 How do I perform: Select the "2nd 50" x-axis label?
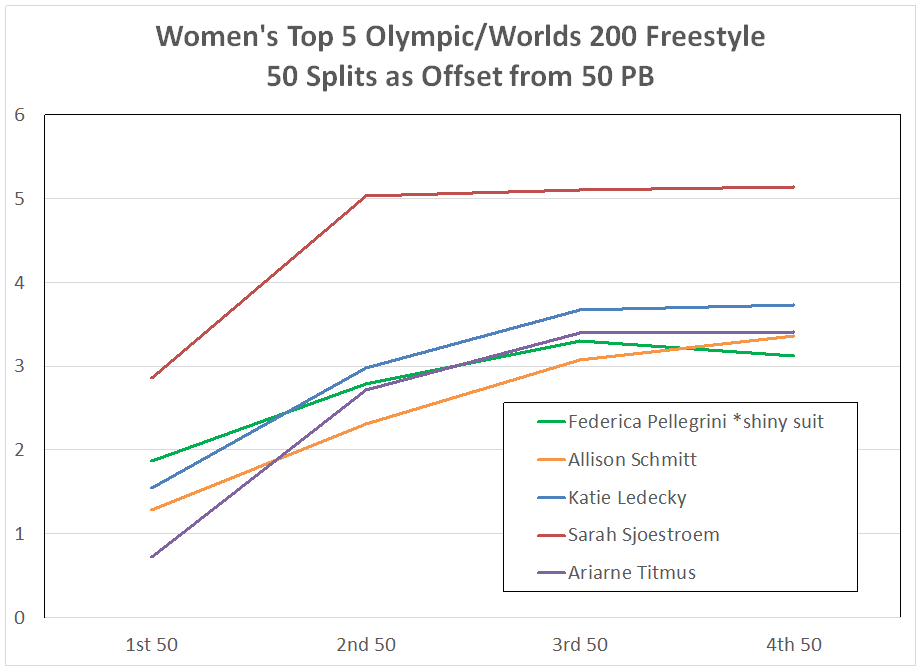coord(365,645)
